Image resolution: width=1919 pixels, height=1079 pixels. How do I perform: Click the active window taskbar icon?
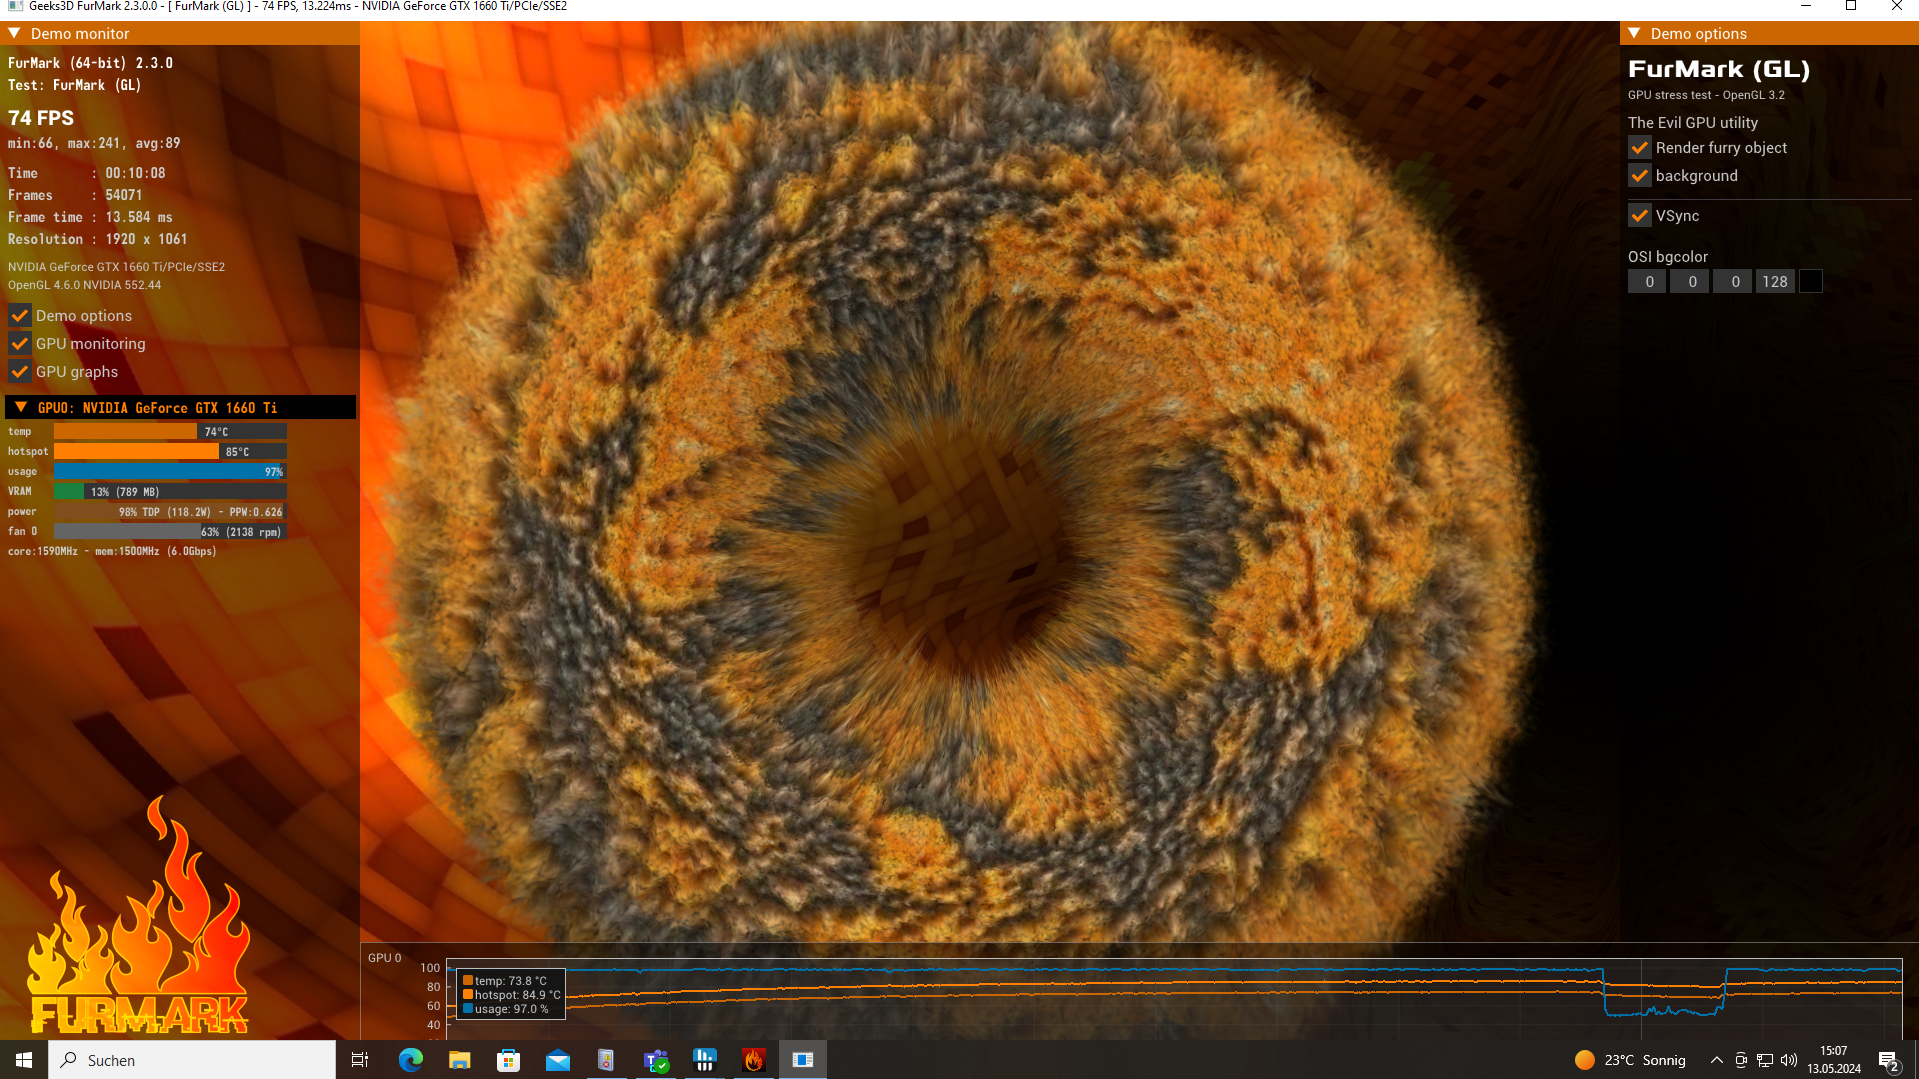(803, 1060)
